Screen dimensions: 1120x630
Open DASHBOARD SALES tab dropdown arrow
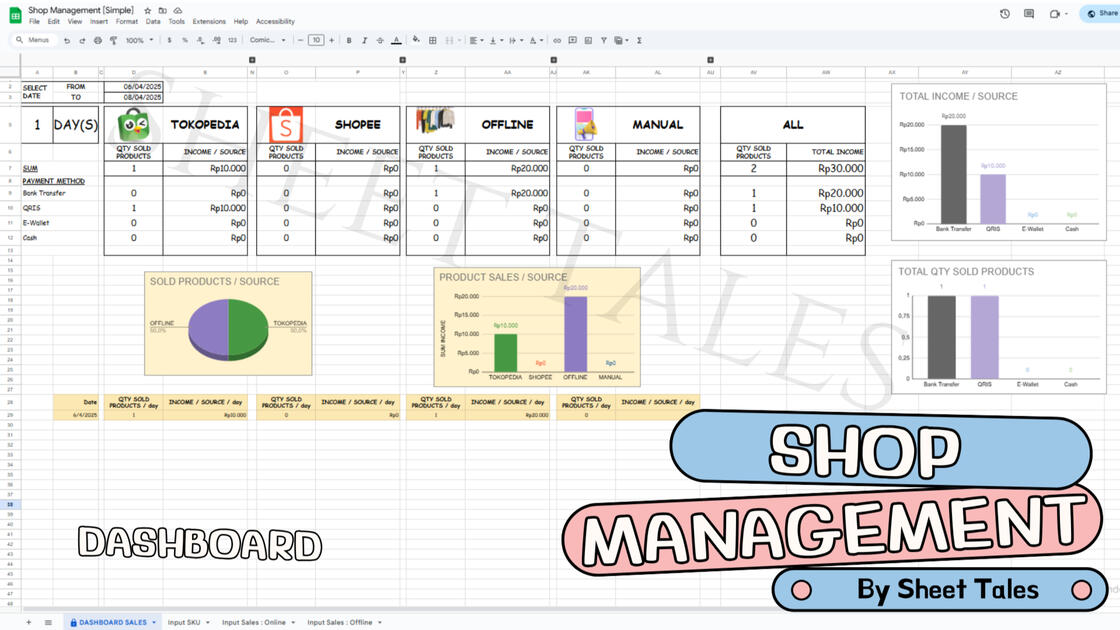(x=154, y=623)
